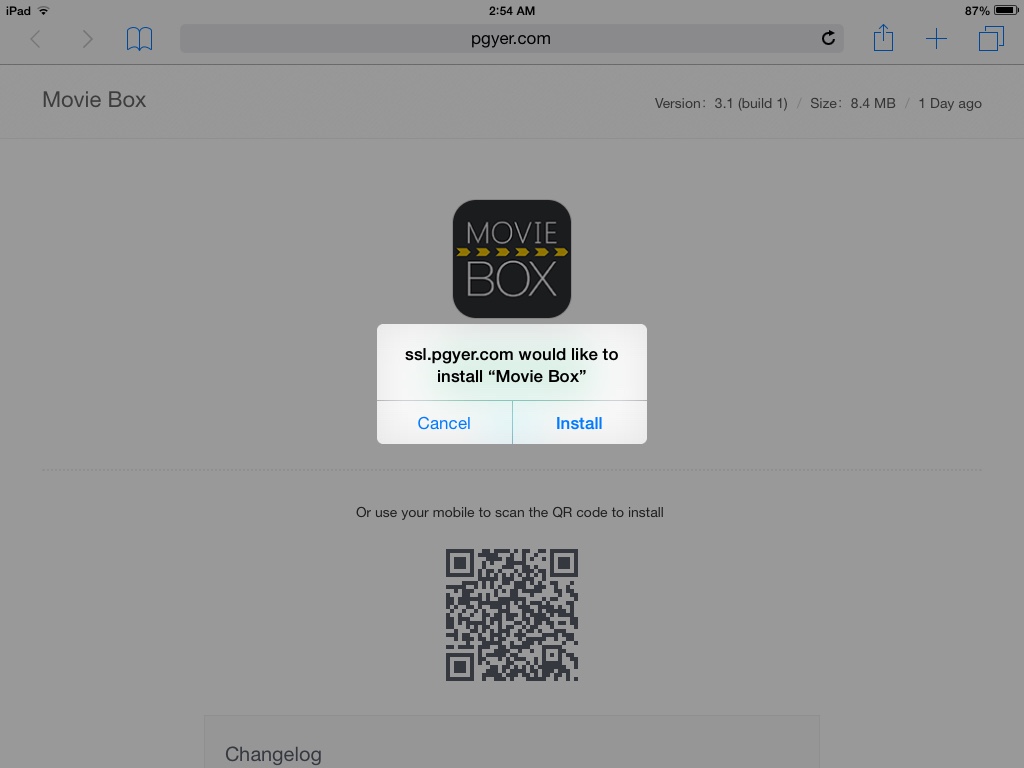This screenshot has height=768, width=1024.
Task: Tap the Safari back arrow
Action: tap(35, 39)
